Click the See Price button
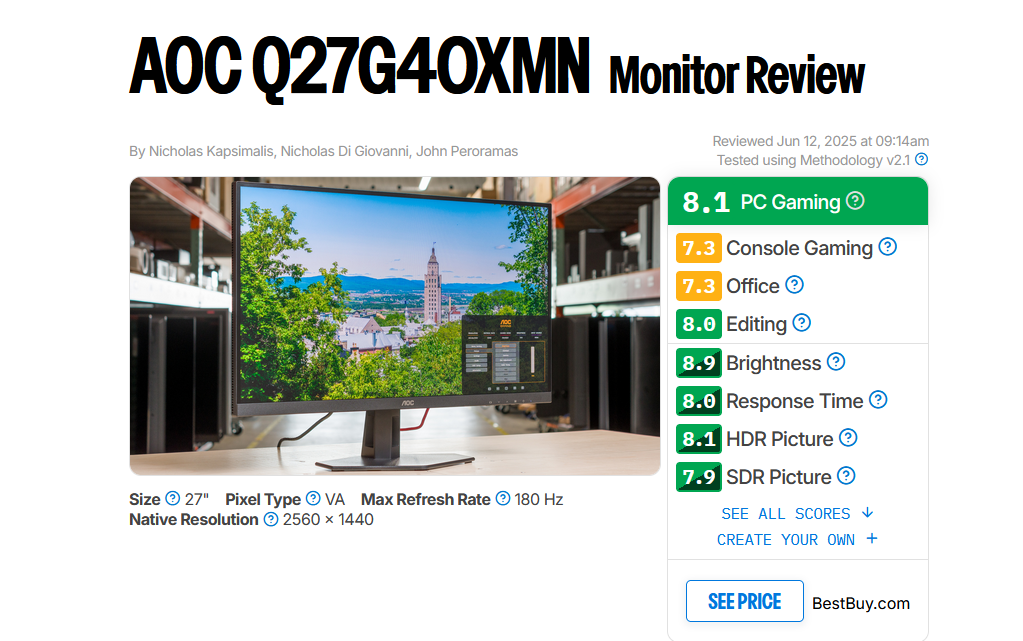The image size is (1023, 641). click(744, 601)
